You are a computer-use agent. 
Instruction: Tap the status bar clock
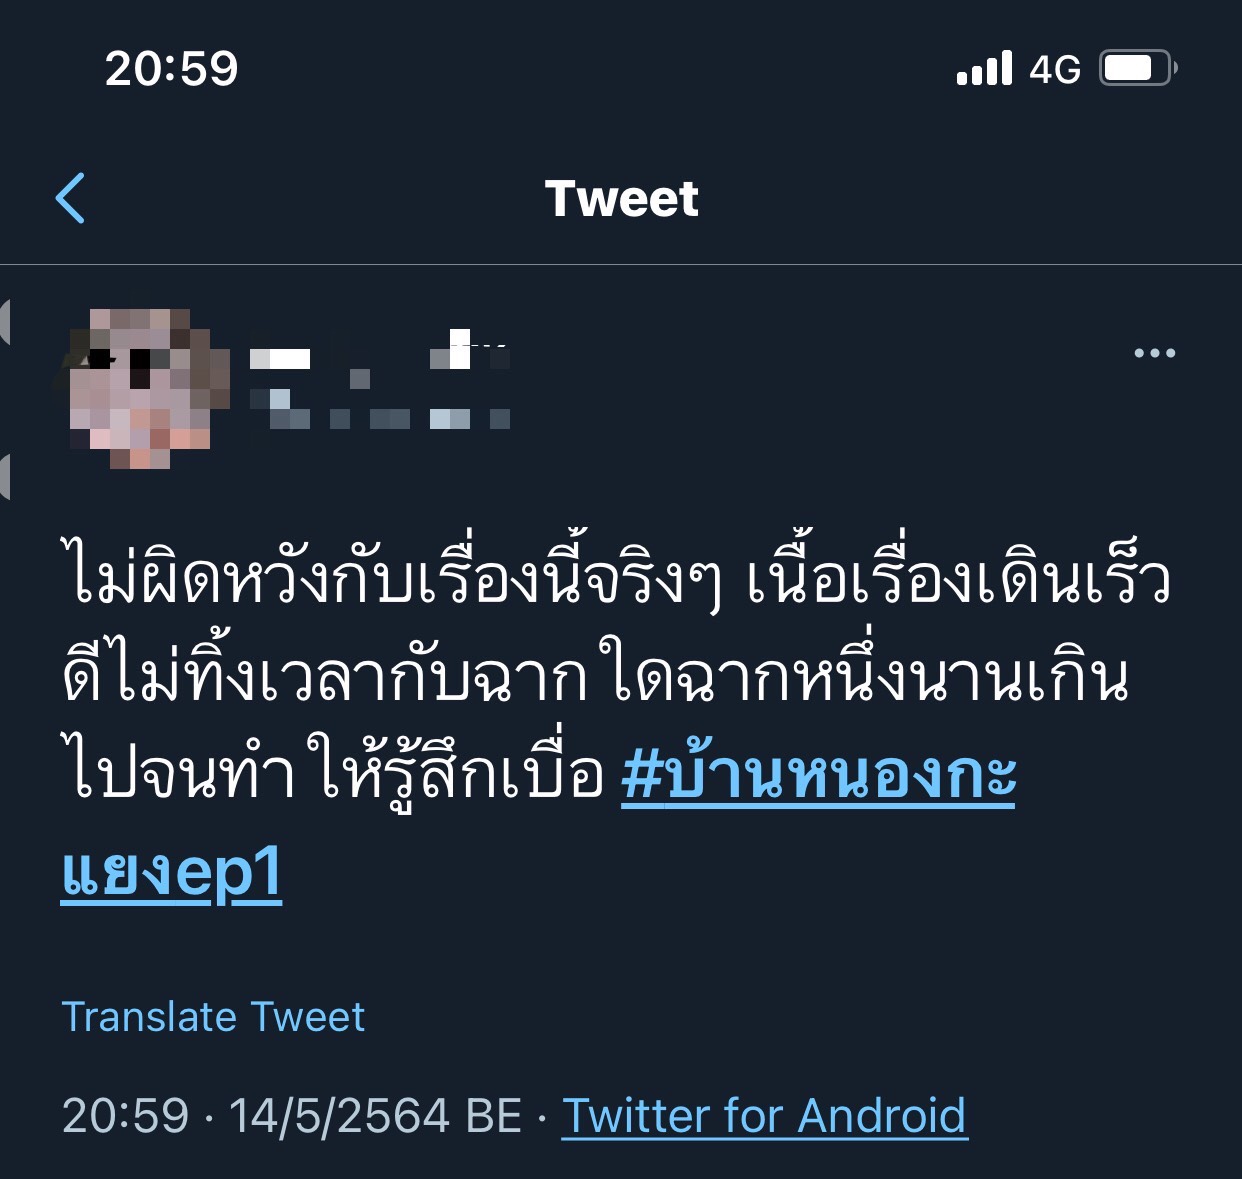171,68
